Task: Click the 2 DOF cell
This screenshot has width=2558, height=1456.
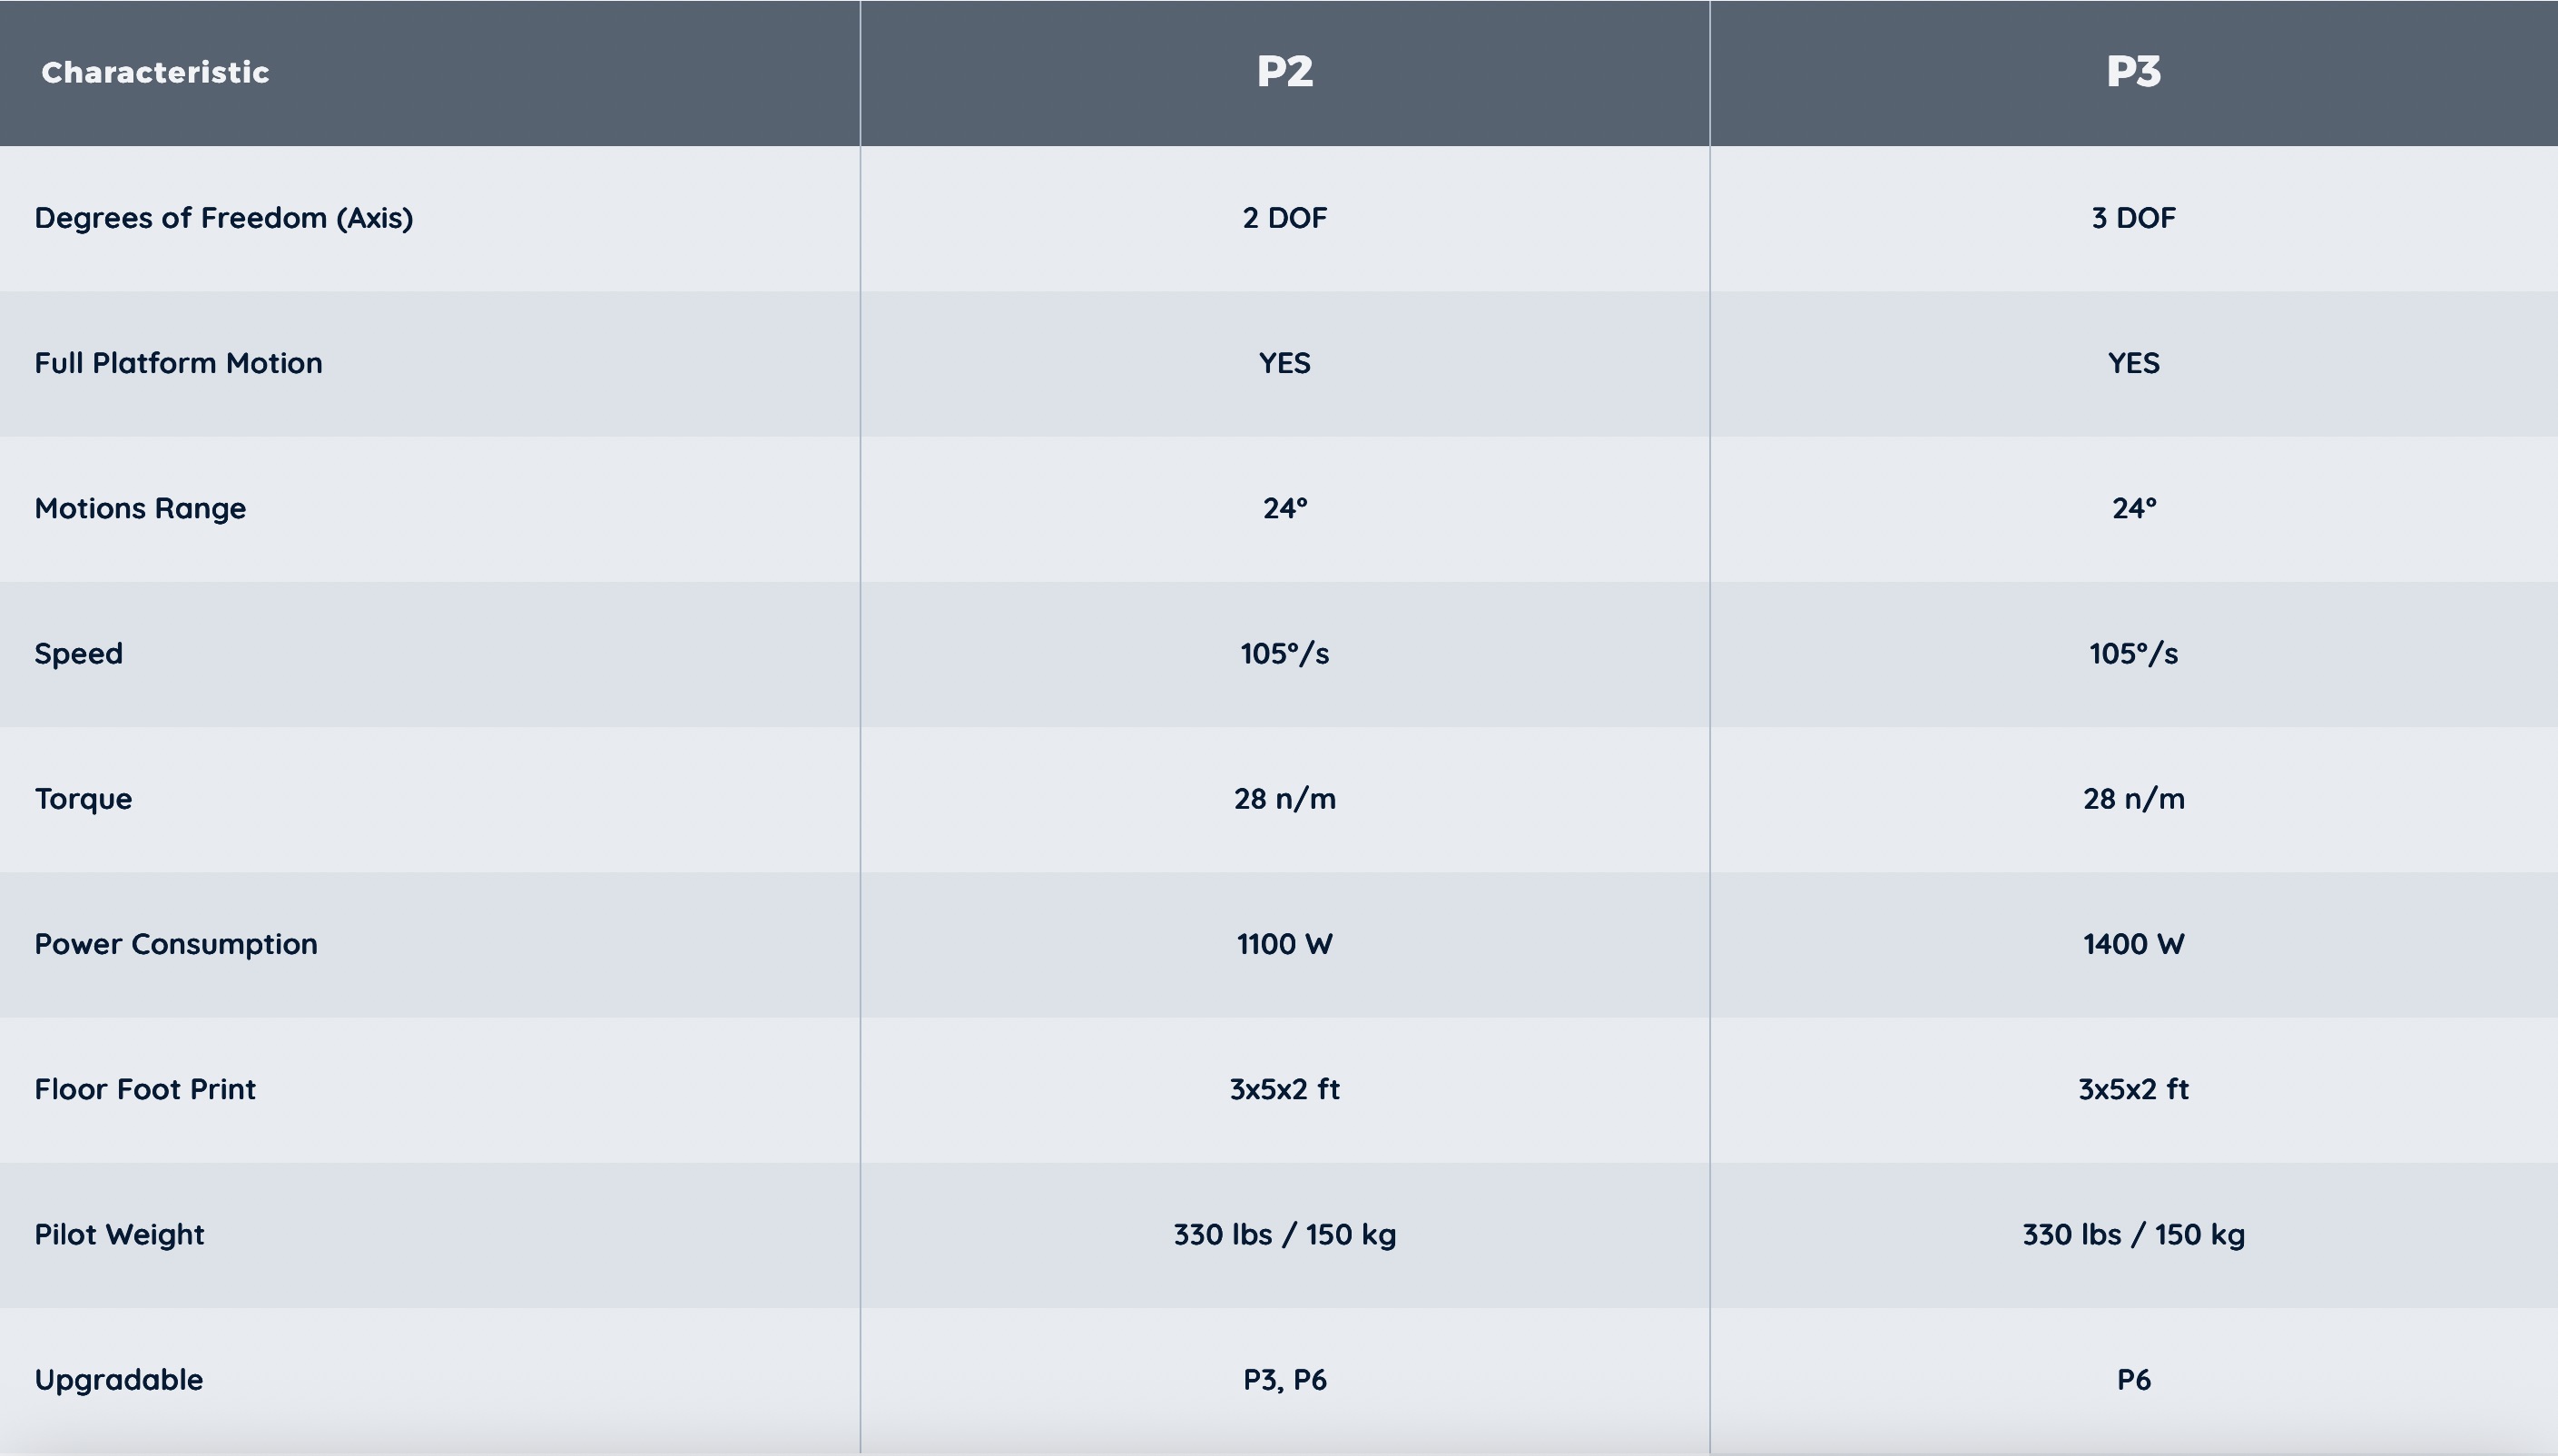Action: pos(1284,218)
